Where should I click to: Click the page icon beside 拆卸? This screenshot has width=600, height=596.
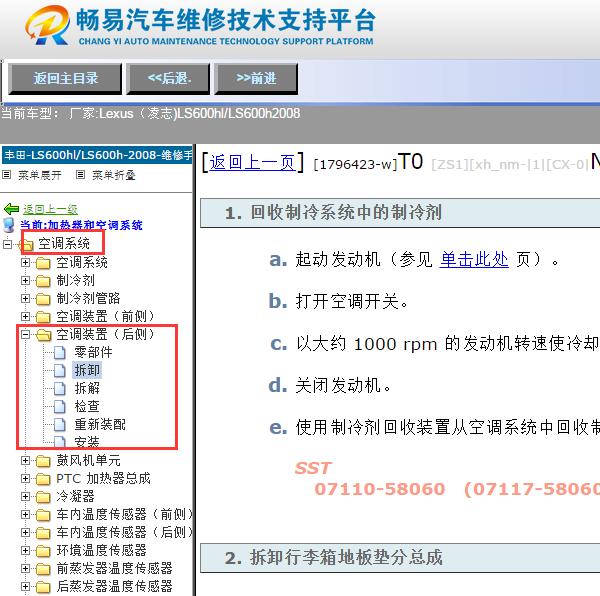(60, 371)
